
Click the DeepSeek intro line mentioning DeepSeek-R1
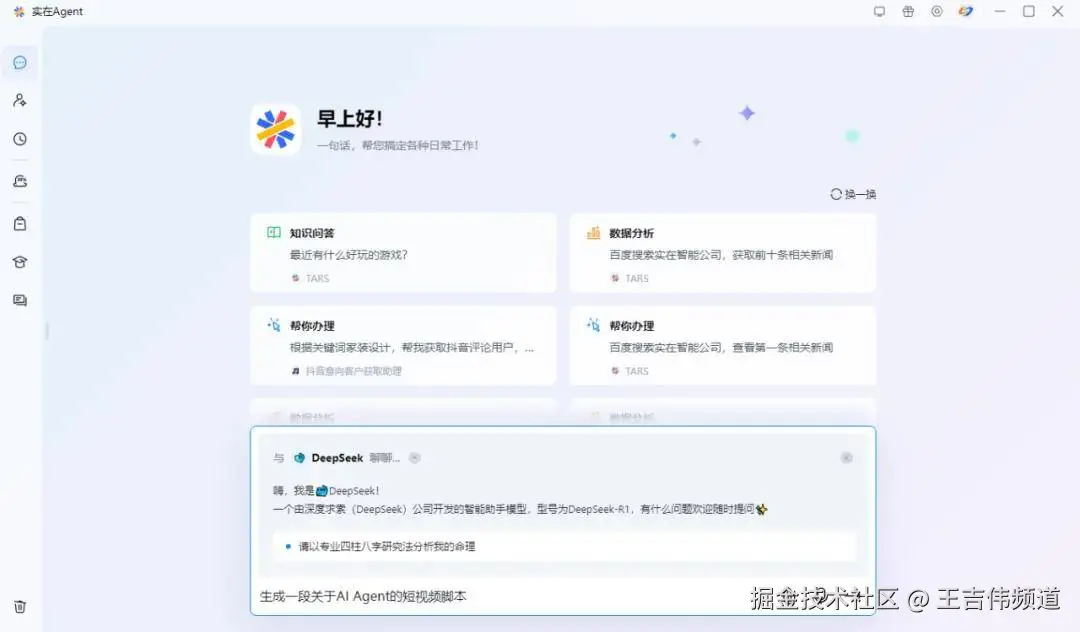[520, 509]
